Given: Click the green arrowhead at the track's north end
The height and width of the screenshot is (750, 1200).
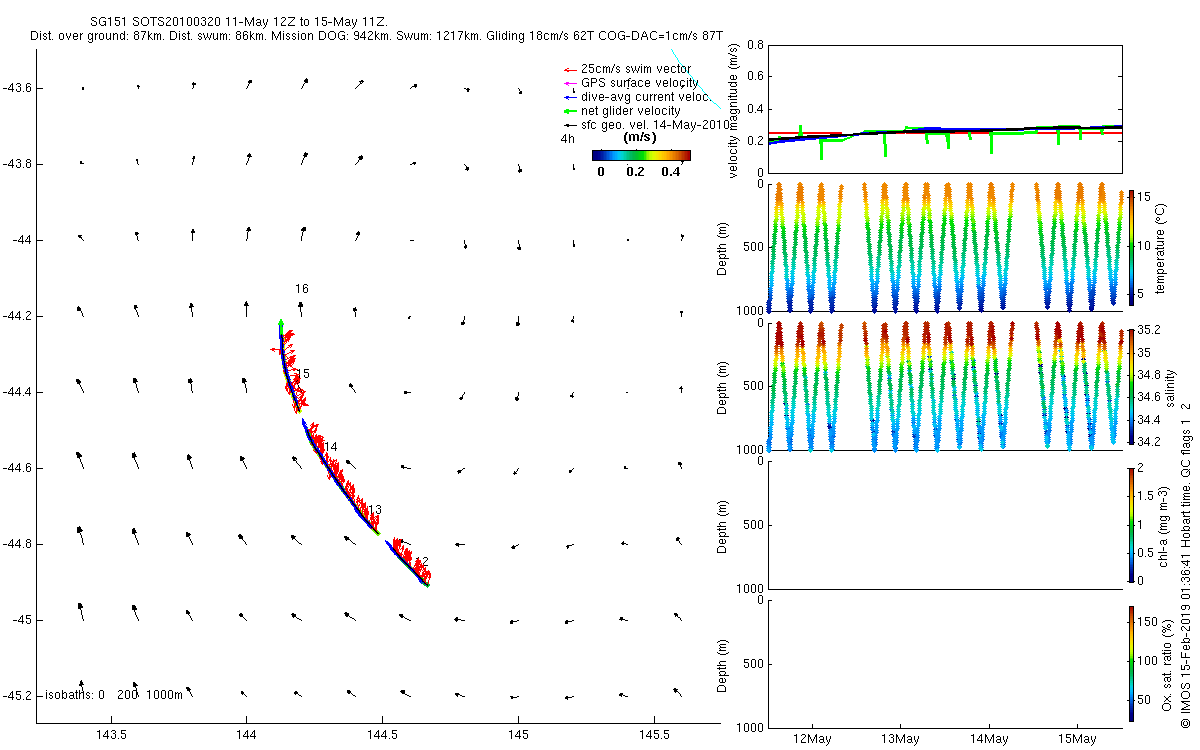Looking at the screenshot, I should (x=281, y=322).
